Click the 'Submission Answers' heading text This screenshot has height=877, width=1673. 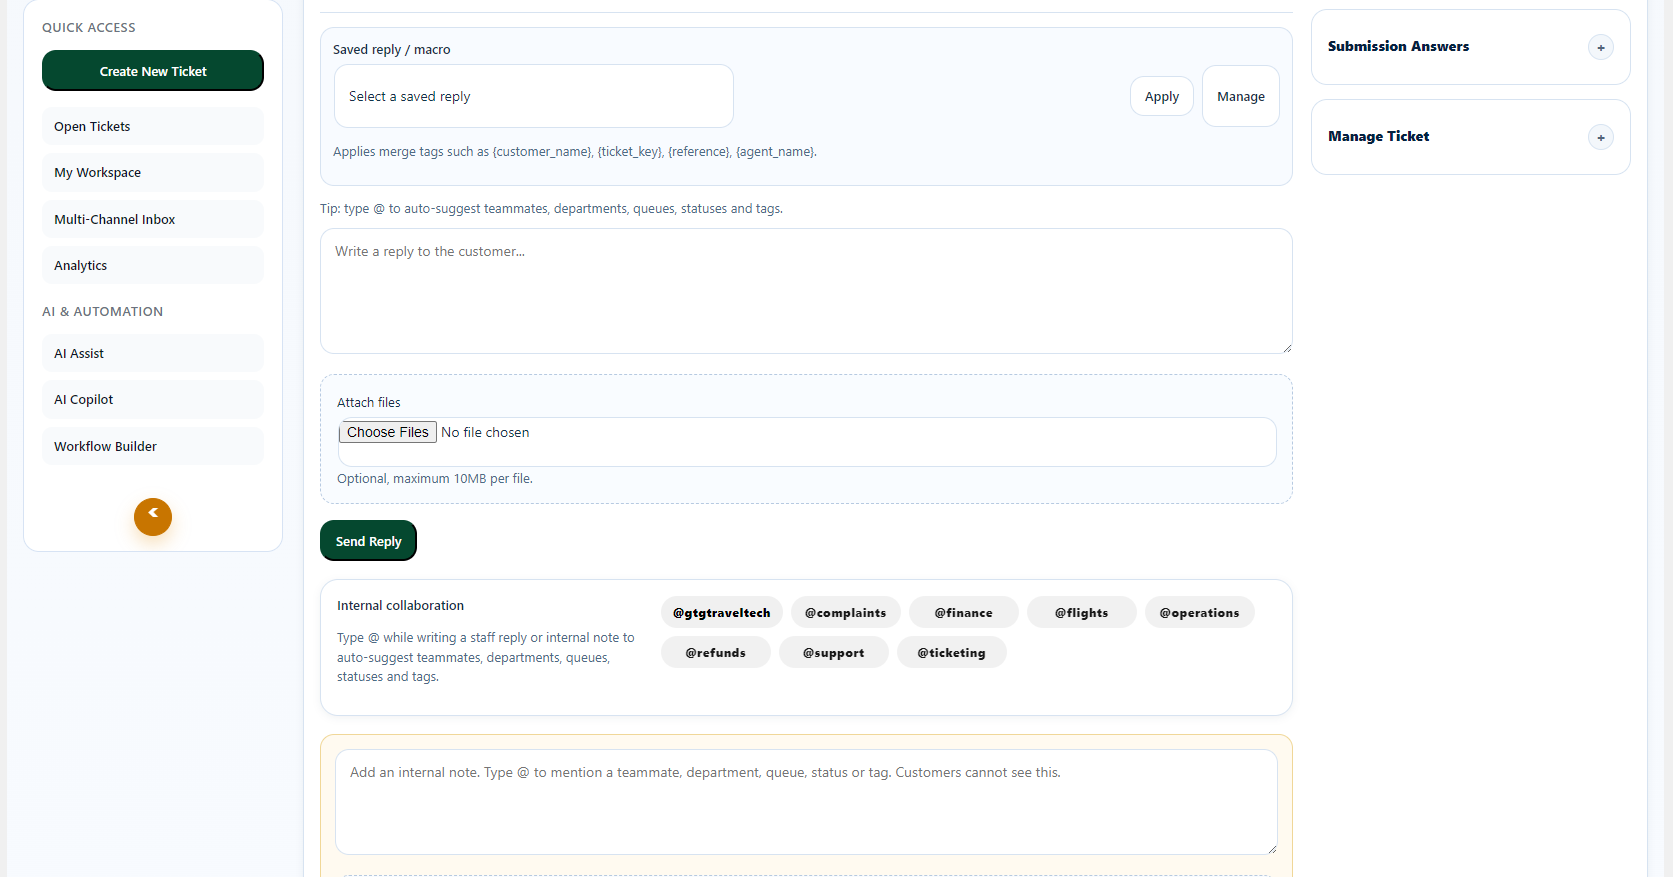click(x=1398, y=46)
